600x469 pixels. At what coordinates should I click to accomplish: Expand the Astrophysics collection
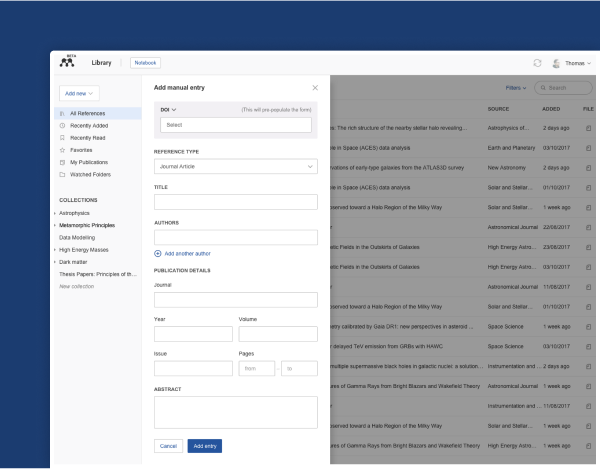coord(54,213)
